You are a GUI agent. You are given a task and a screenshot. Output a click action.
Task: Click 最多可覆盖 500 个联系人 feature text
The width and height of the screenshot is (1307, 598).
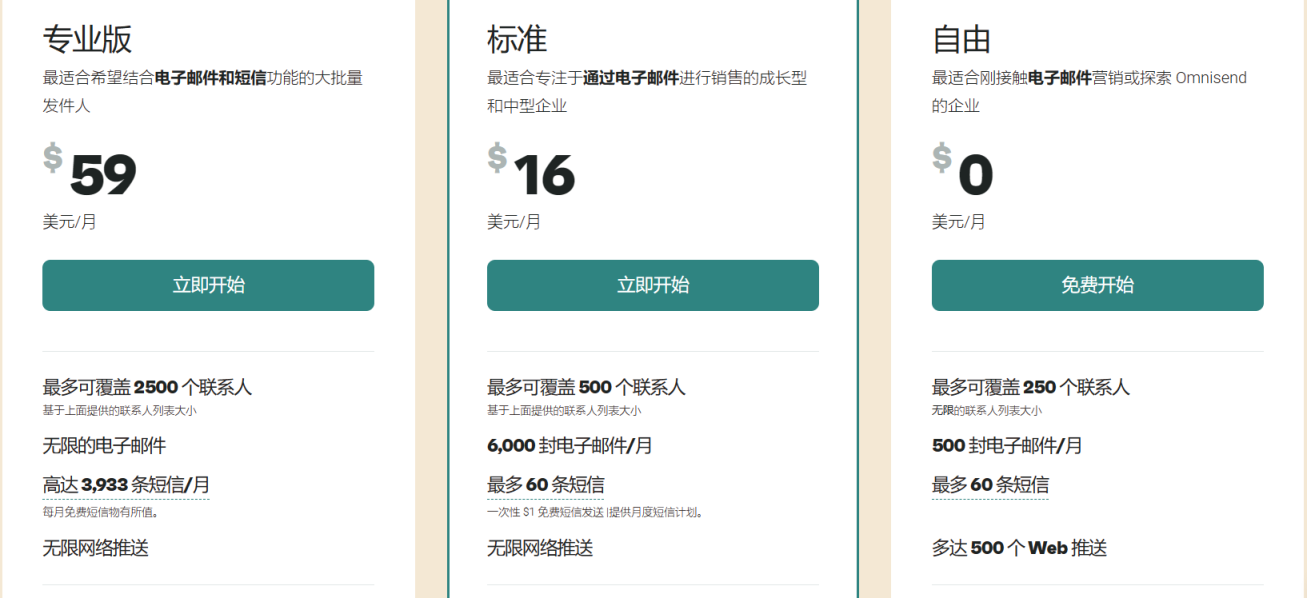click(586, 387)
